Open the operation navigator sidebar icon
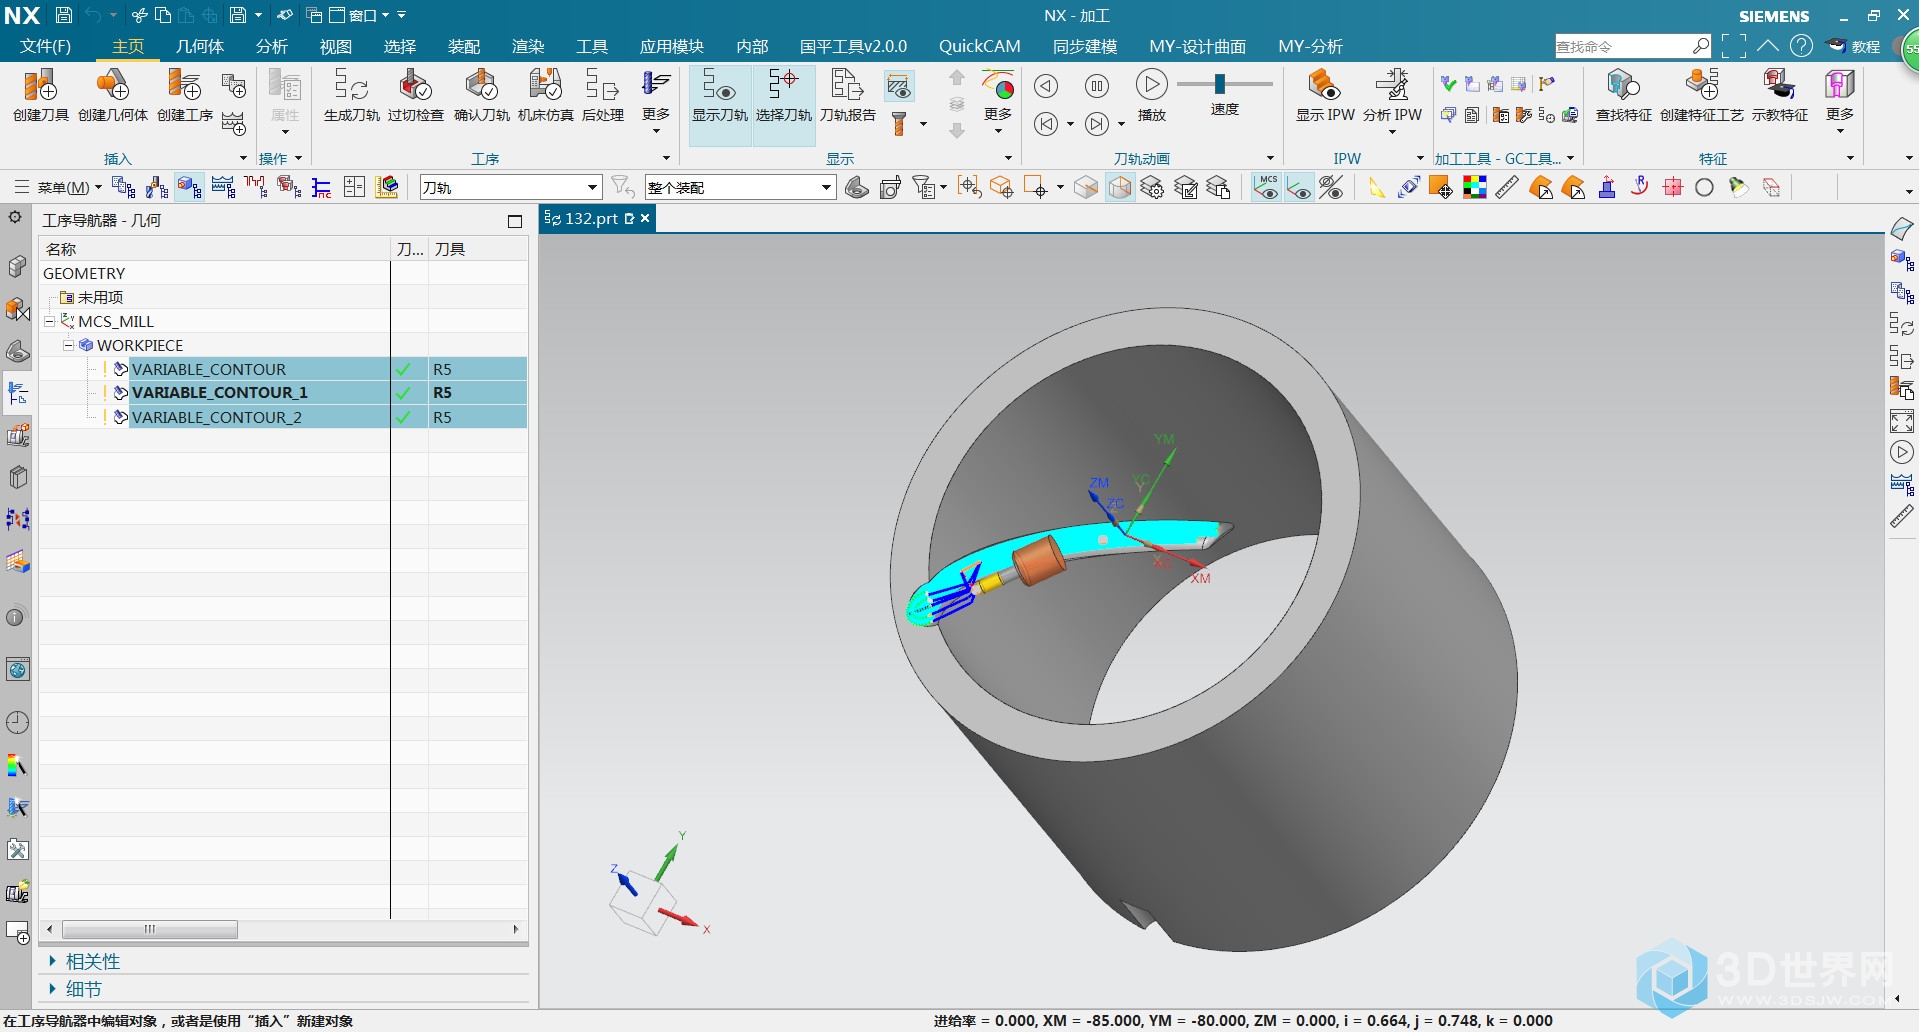The height and width of the screenshot is (1032, 1919). [x=17, y=393]
